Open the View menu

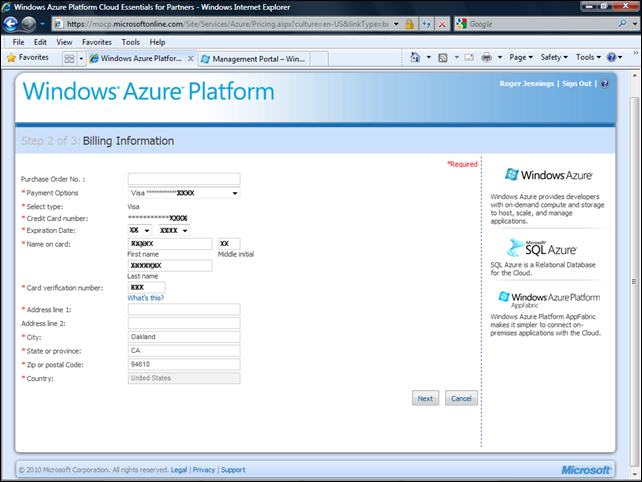click(x=64, y=42)
